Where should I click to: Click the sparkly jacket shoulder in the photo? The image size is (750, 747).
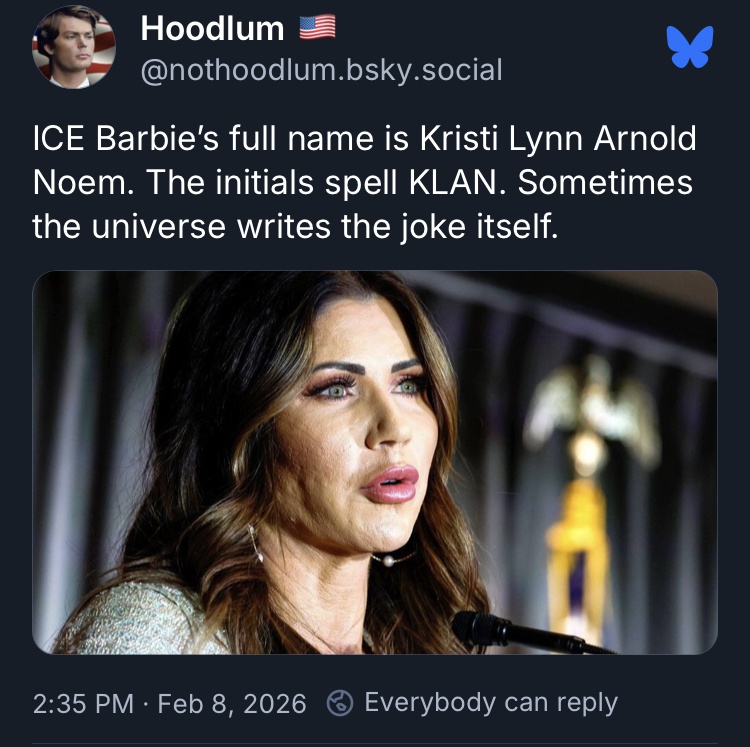(139, 619)
